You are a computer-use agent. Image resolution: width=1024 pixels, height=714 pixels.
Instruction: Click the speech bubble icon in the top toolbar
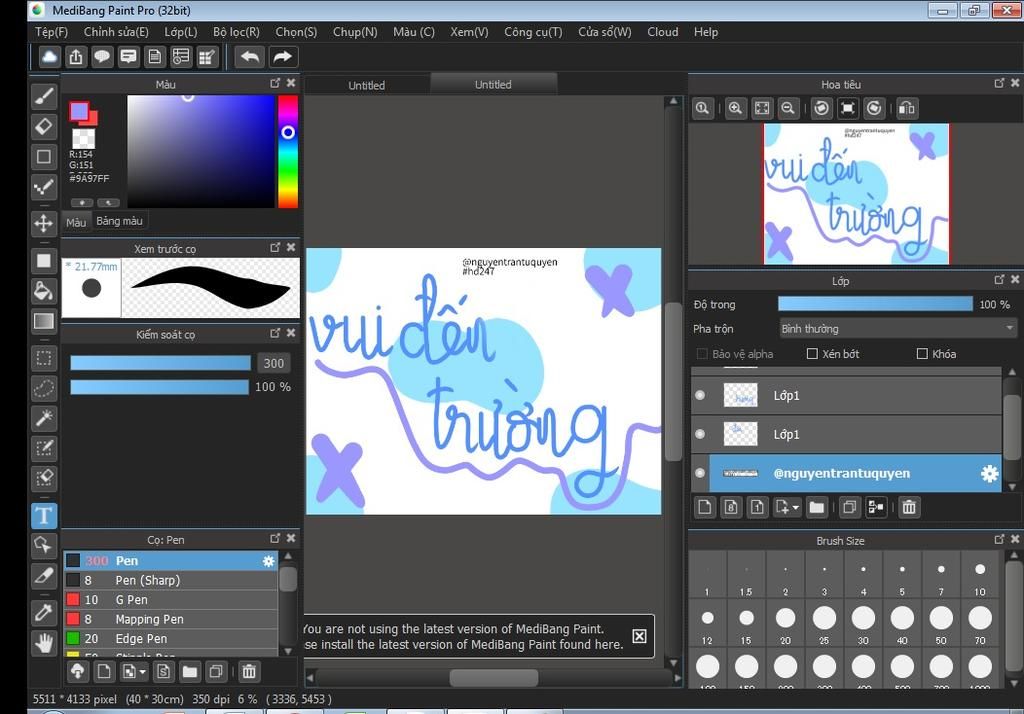[102, 57]
